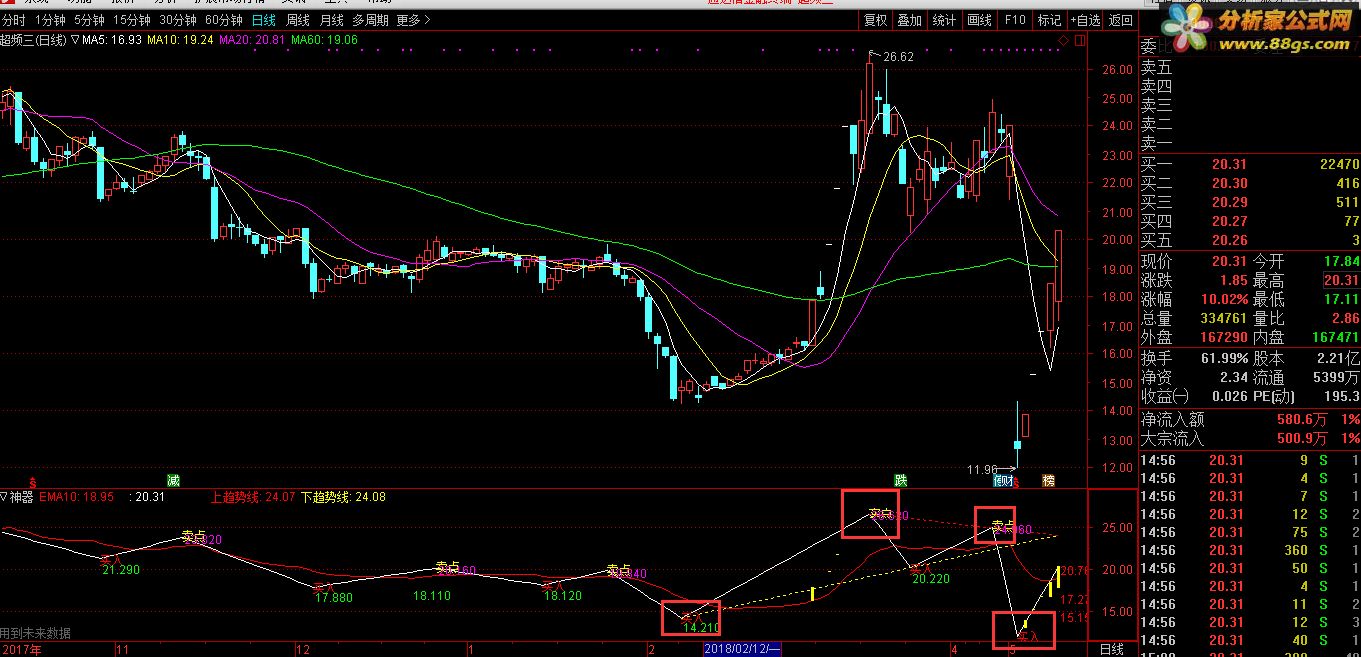Select the 2018/02/12 date marker on timeline
1361x657 pixels.
[x=742, y=649]
